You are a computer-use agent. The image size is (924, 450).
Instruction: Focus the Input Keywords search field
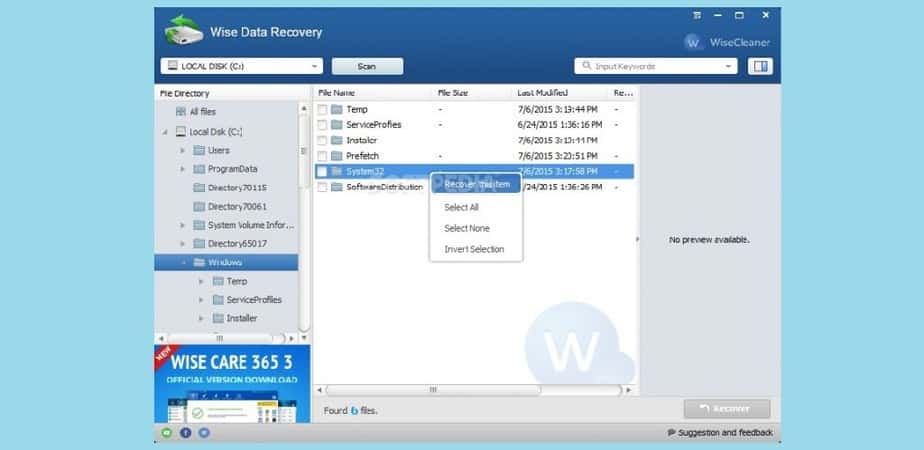[656, 66]
